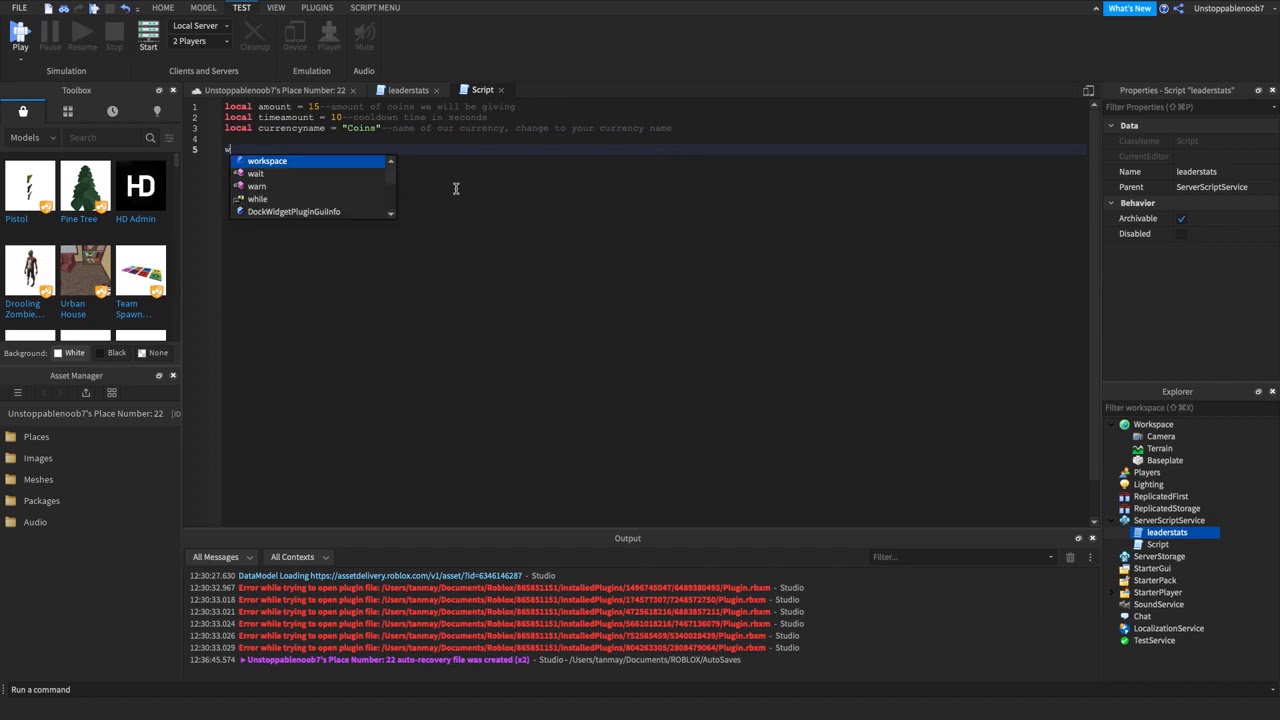Open the Models category dropdown in Toolbox
The width and height of the screenshot is (1280, 720).
click(32, 138)
